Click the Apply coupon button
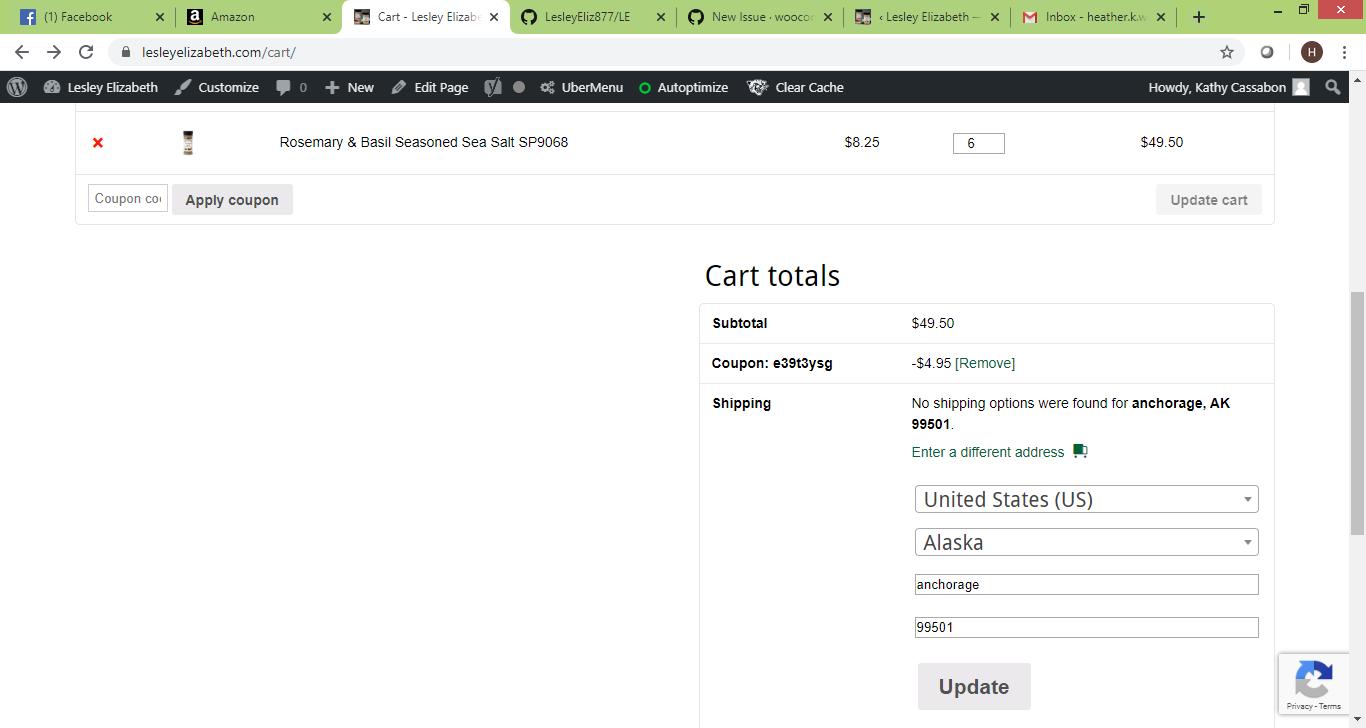The image size is (1366, 728). click(232, 200)
